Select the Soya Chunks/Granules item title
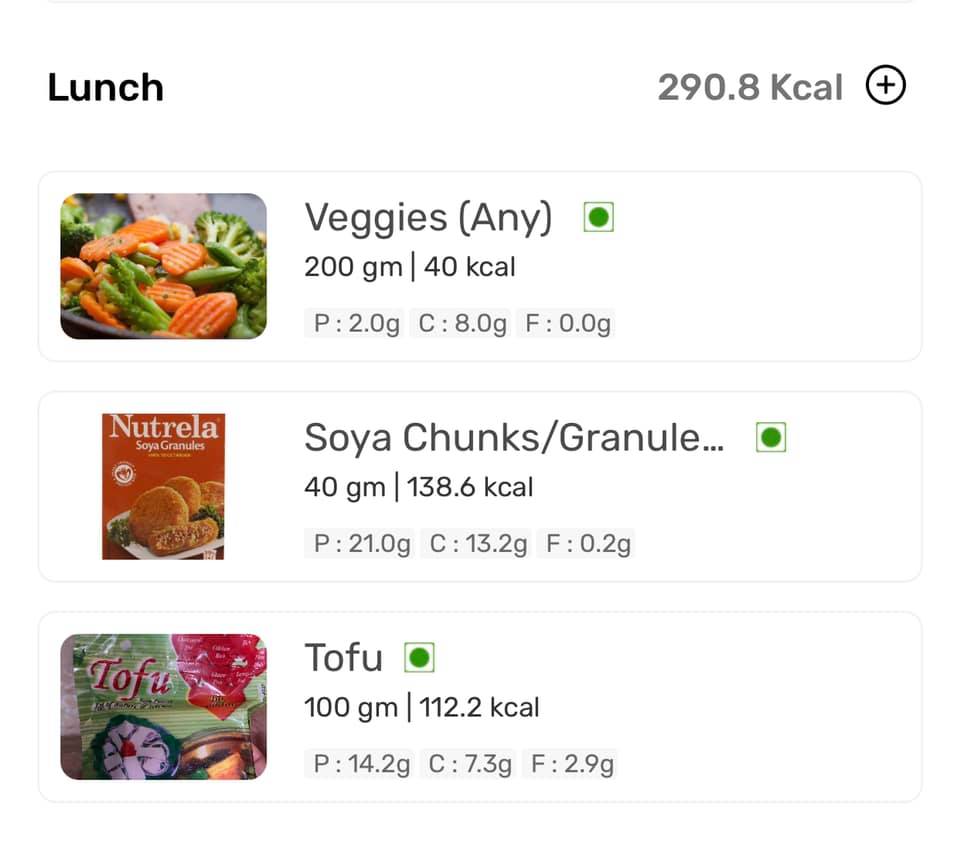The image size is (960, 844). (514, 437)
